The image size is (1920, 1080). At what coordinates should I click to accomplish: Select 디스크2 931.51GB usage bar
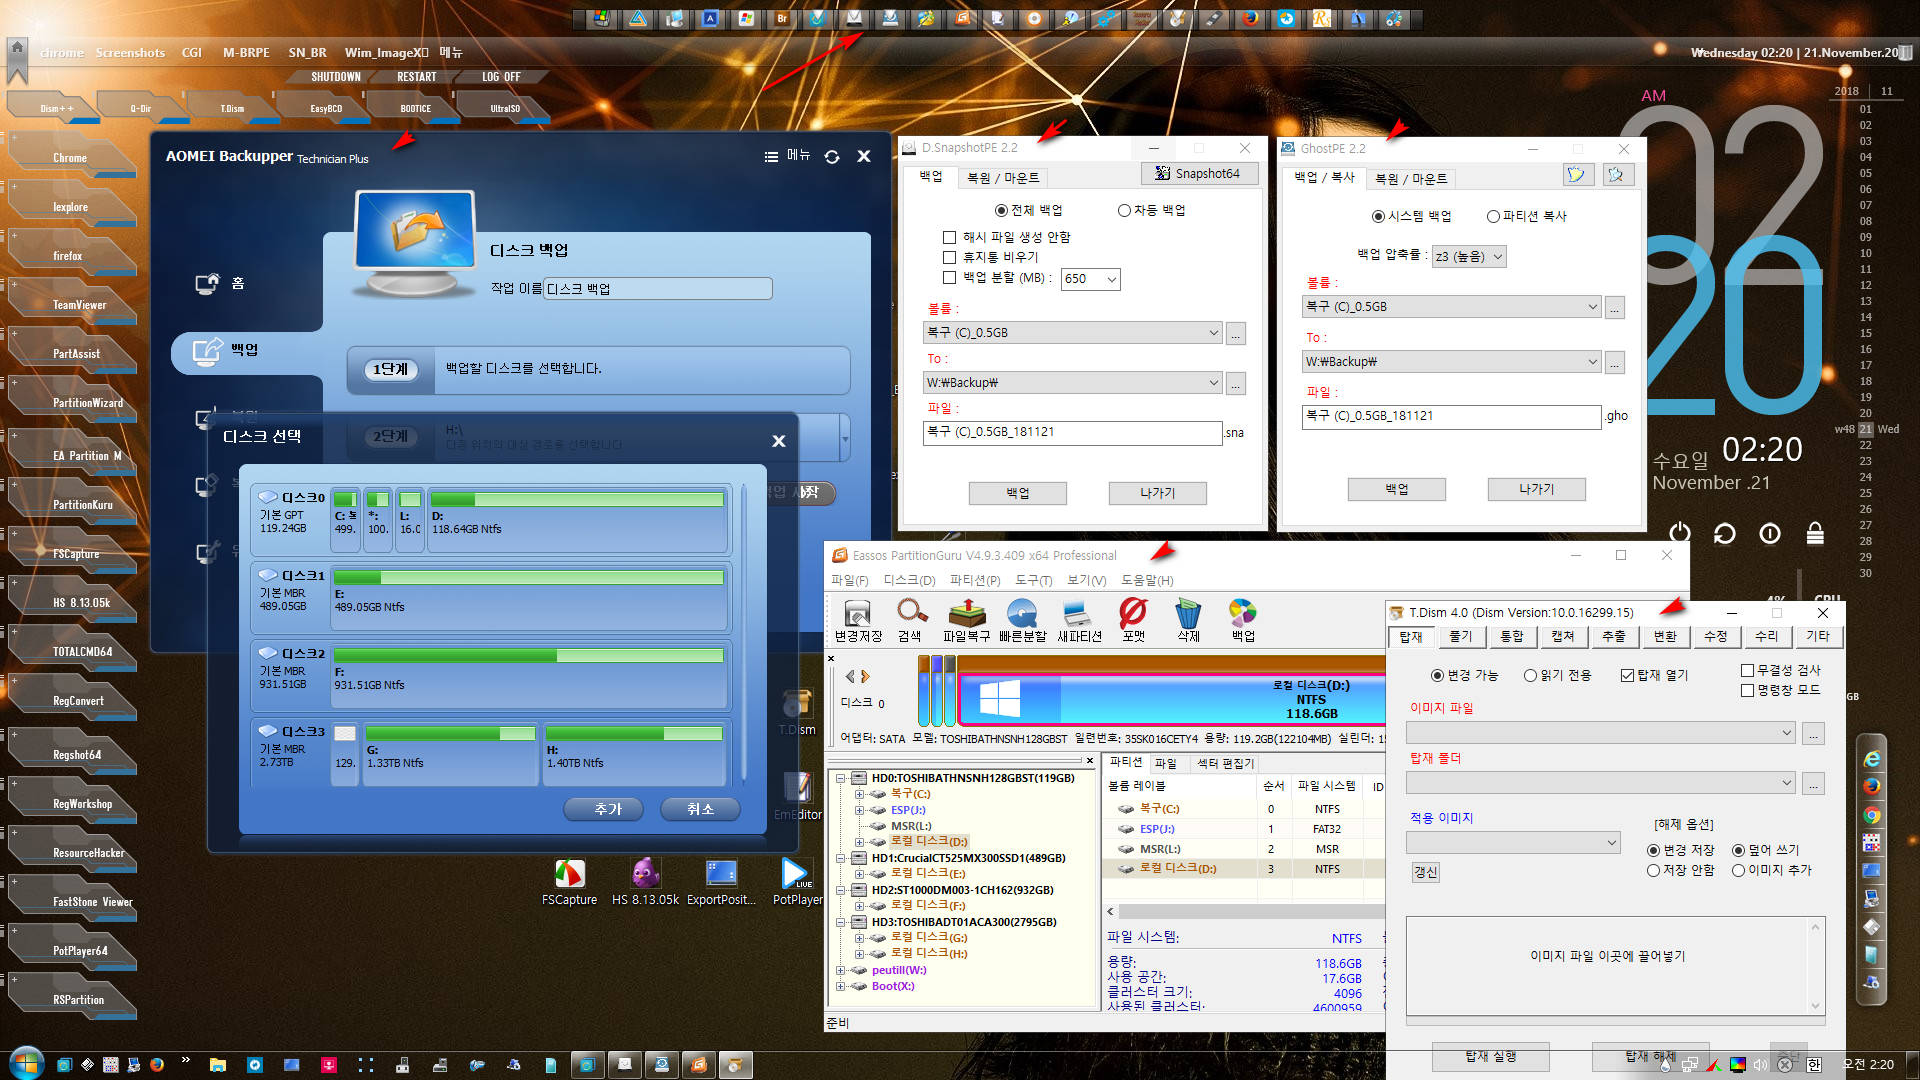coord(528,656)
